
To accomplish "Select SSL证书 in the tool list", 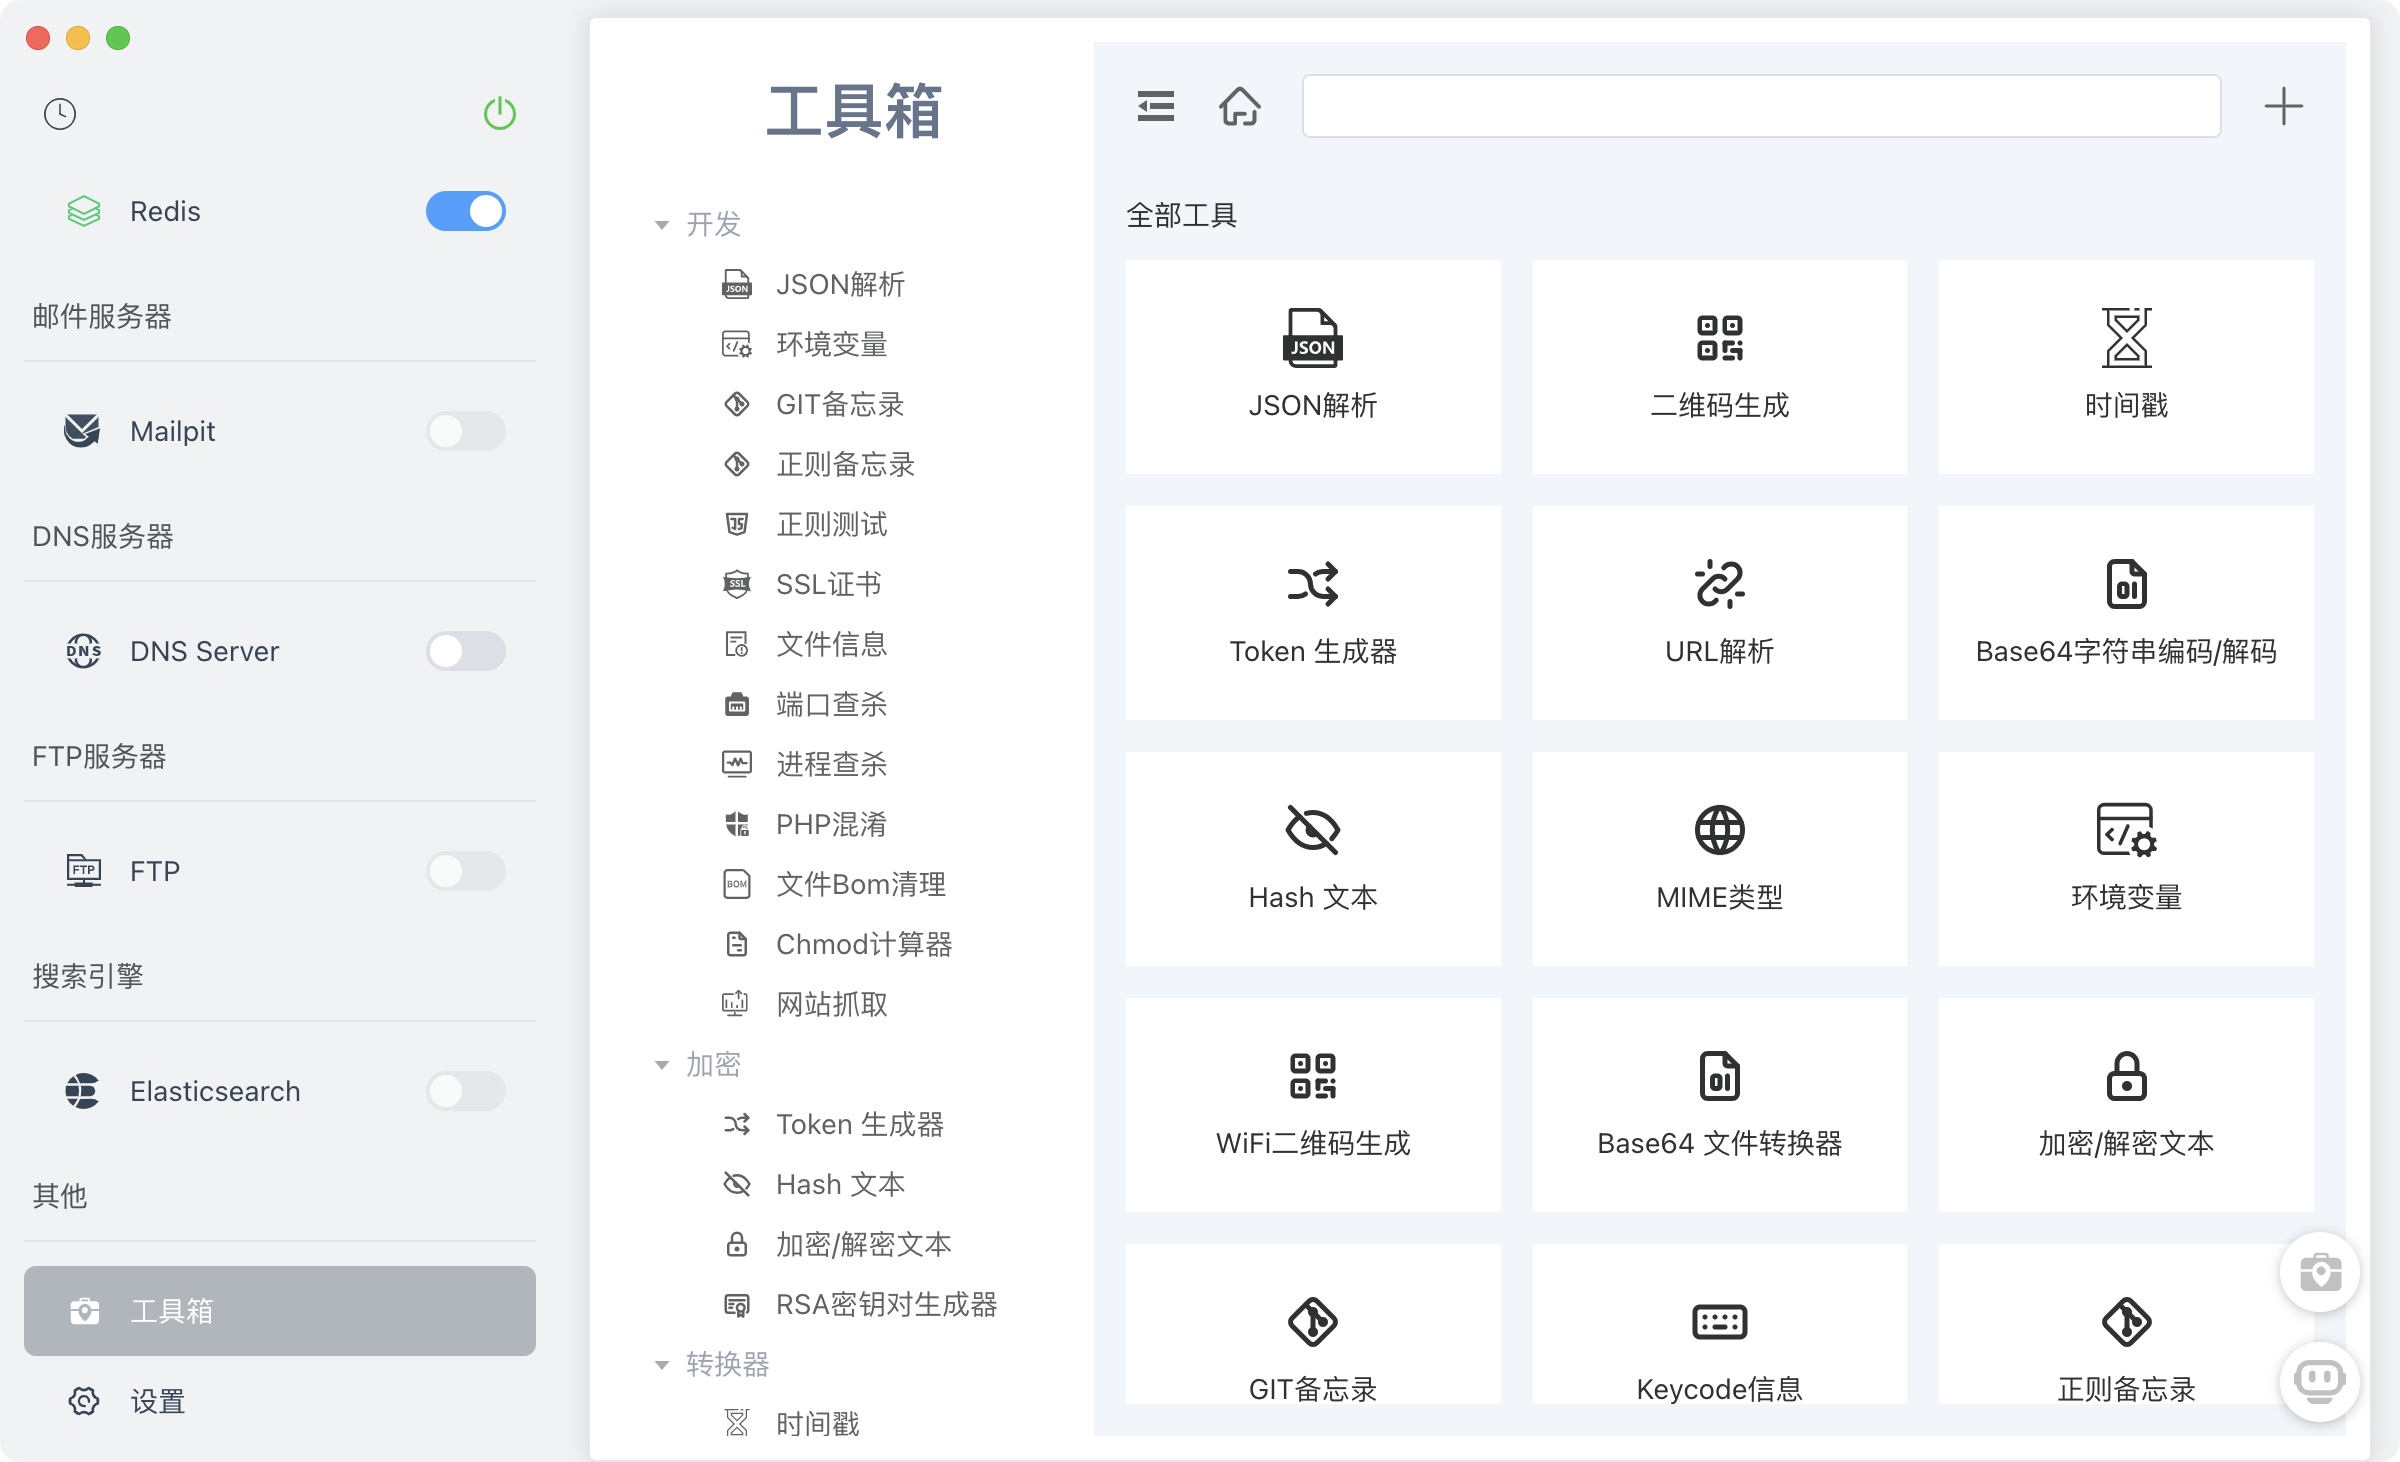I will pyautogui.click(x=828, y=584).
